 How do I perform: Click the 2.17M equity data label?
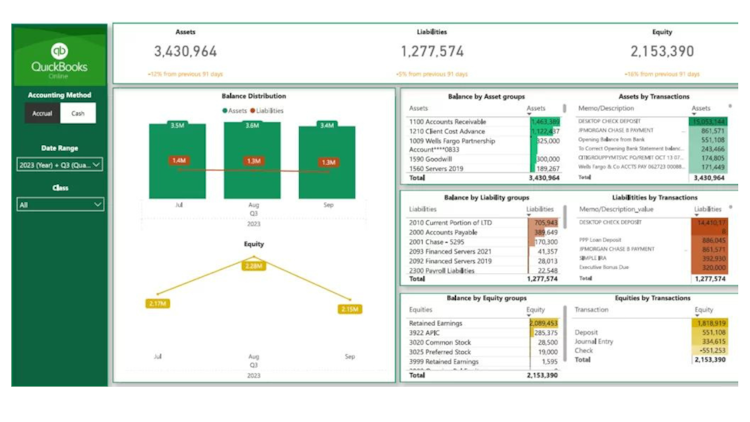coord(157,304)
